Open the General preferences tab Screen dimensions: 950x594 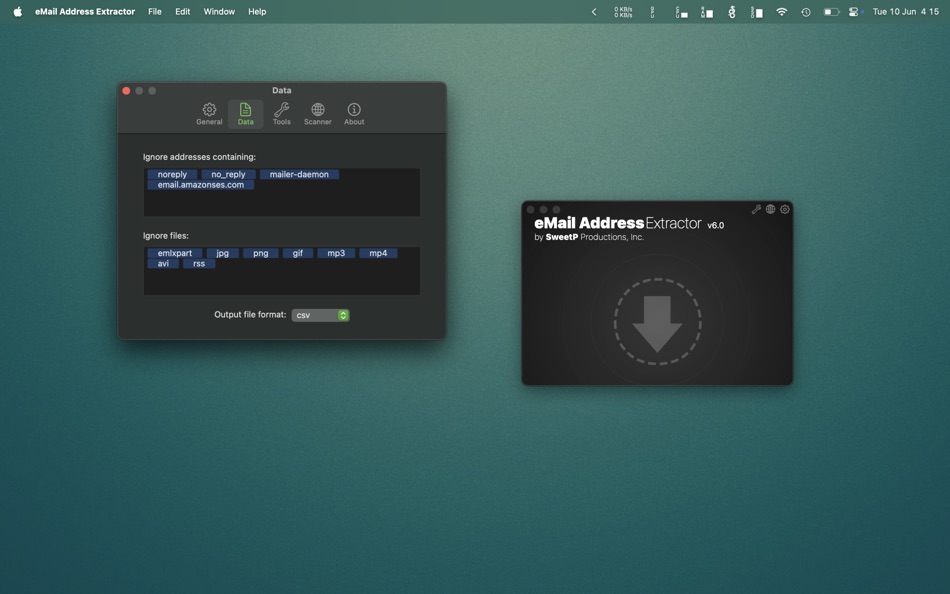209,114
